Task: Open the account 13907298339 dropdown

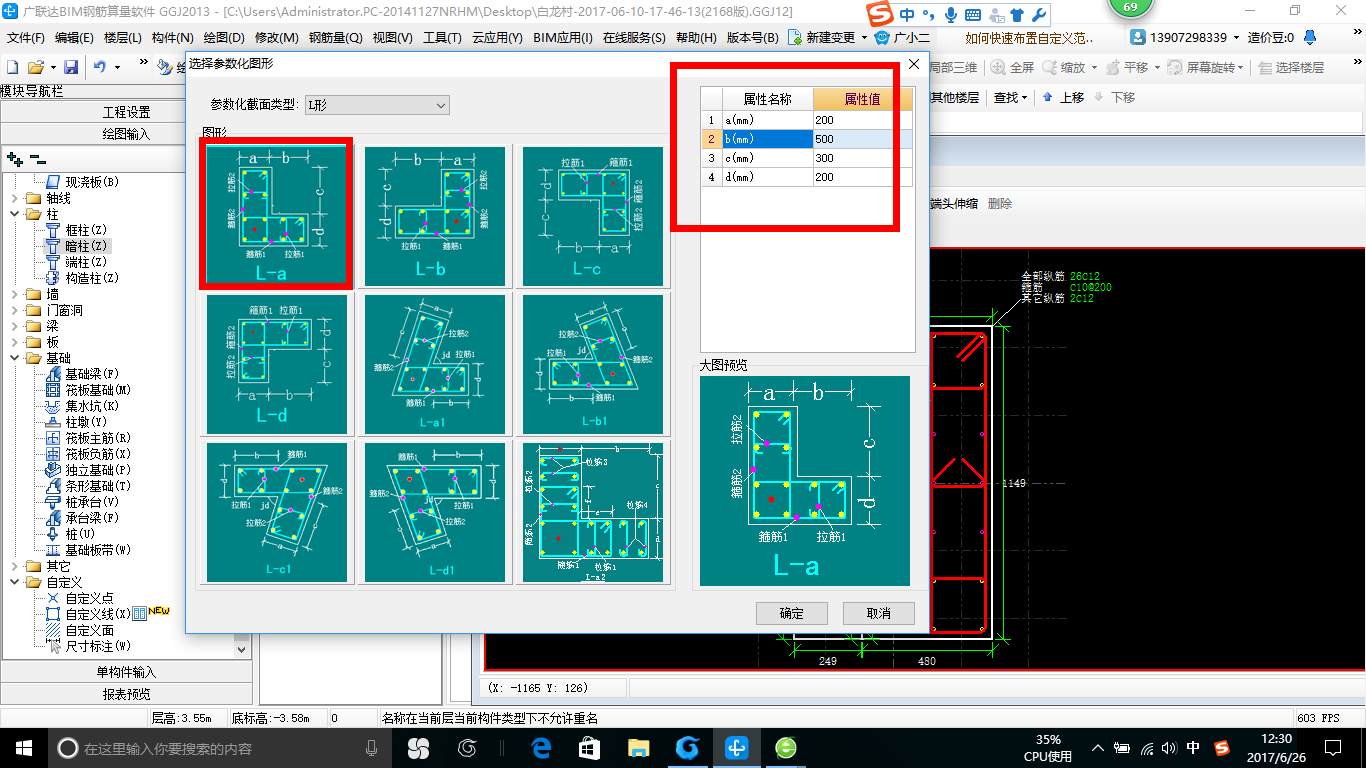Action: coord(1235,38)
